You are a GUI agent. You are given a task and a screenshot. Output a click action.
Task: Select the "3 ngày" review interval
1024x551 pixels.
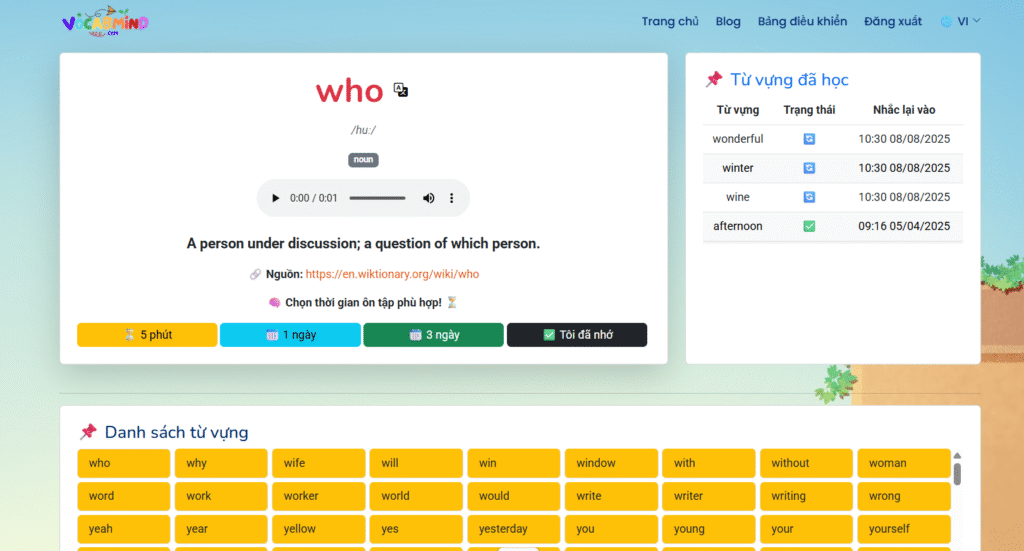[x=434, y=335]
